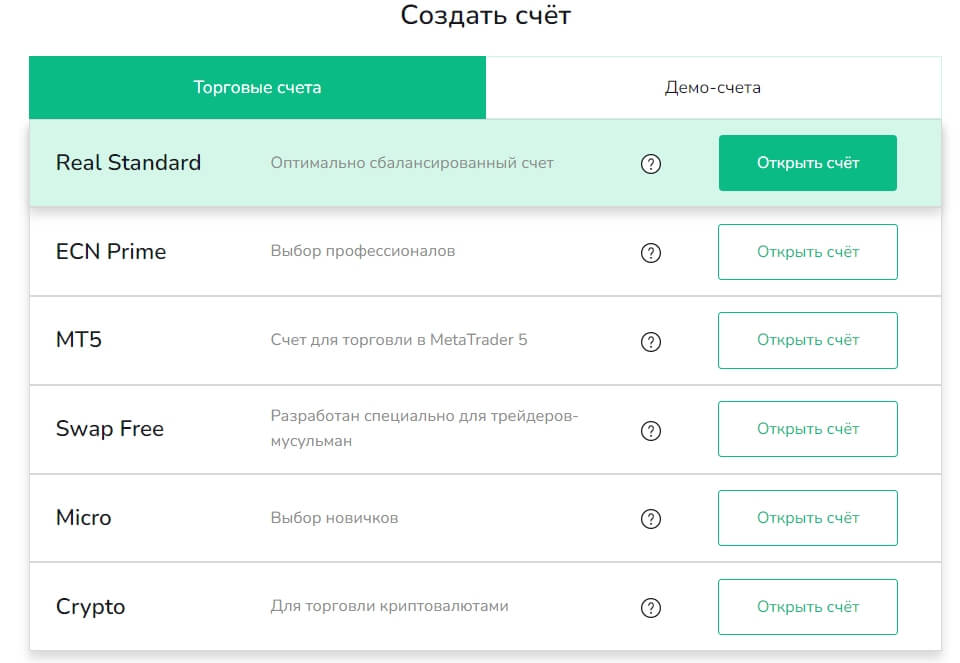Viewport: 960px width, 663px height.
Task: Click the MT5 account name
Action: (79, 340)
